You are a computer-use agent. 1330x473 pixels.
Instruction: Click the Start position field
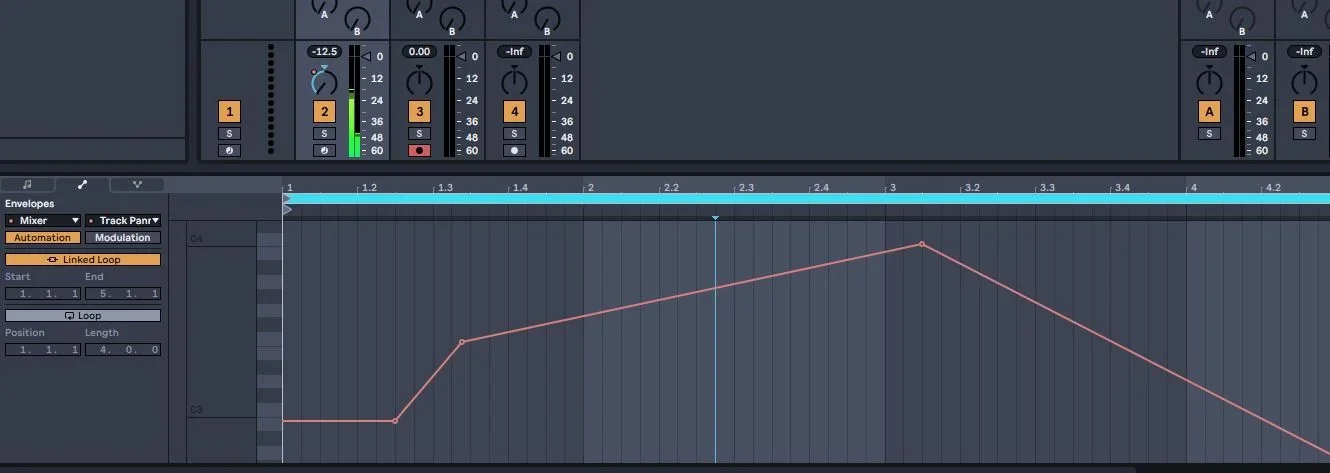click(x=43, y=294)
